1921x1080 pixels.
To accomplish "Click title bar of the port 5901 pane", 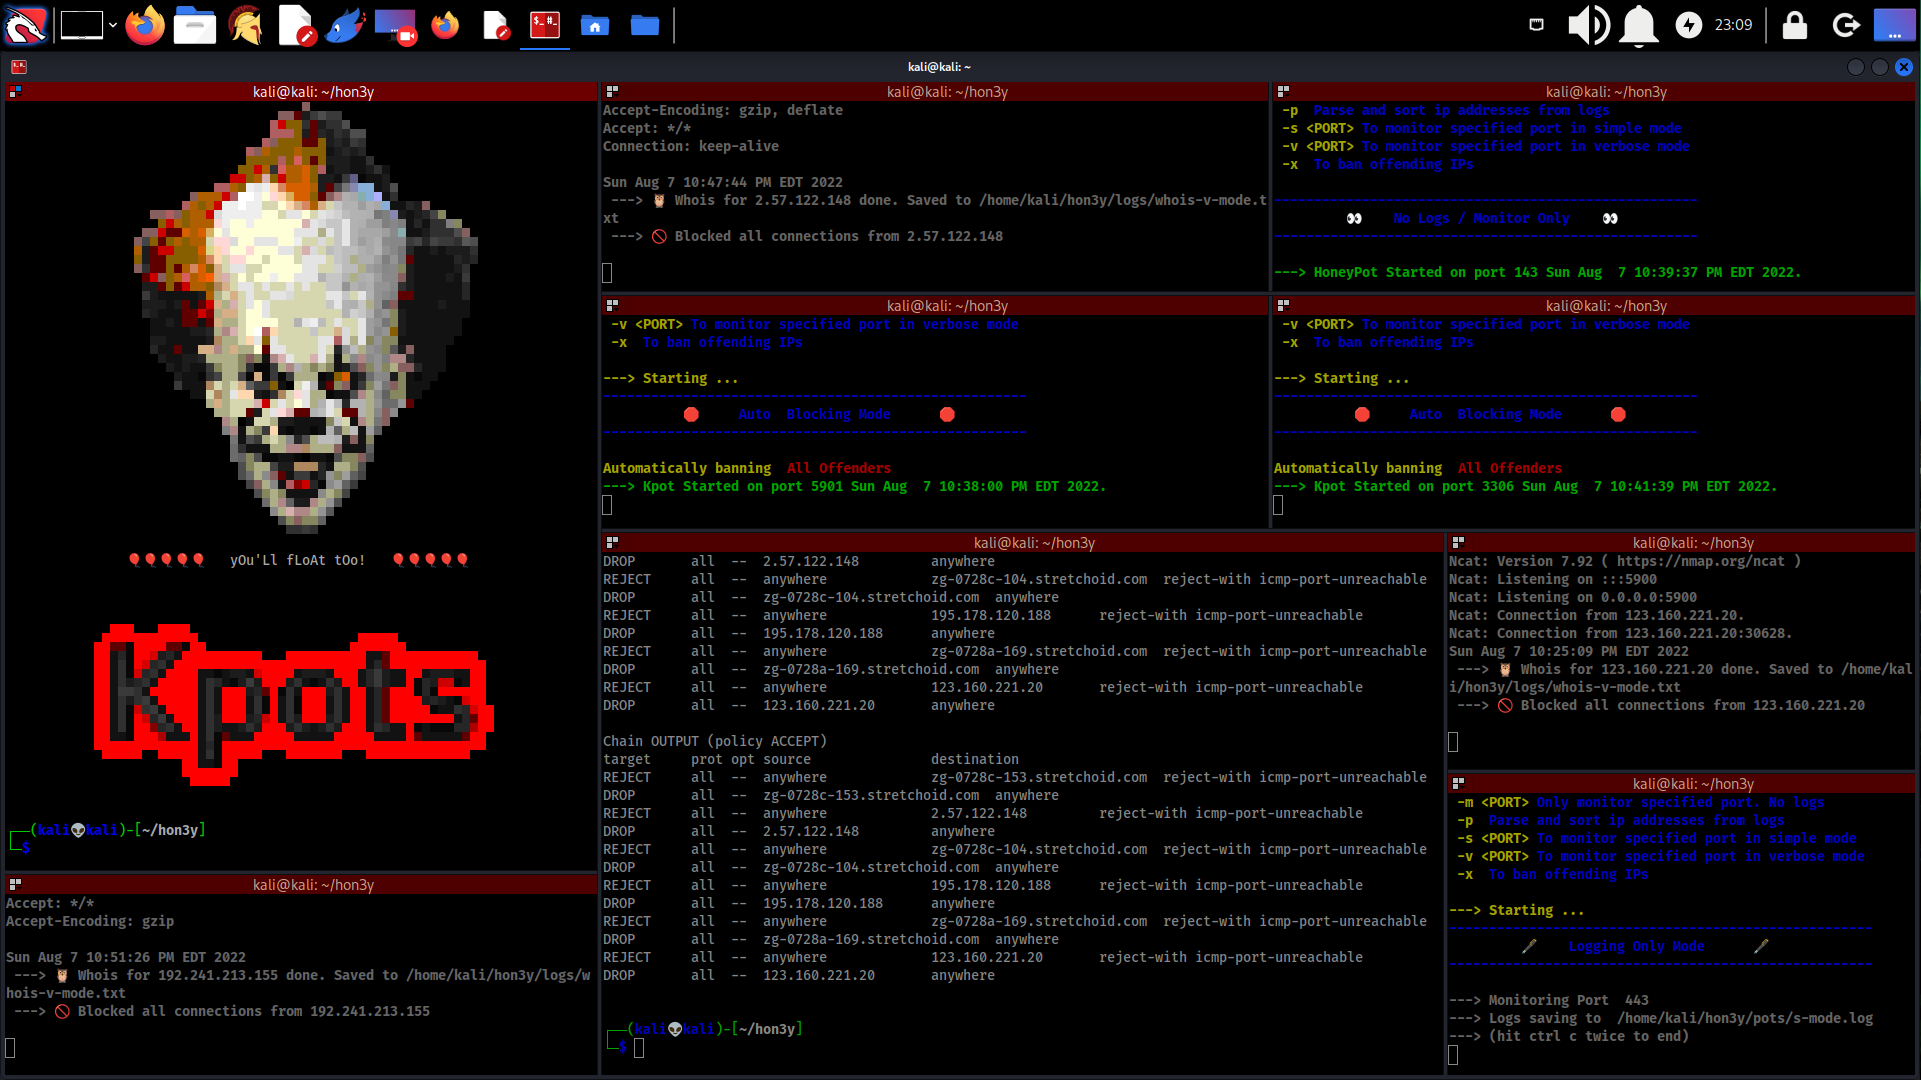I will click(x=946, y=306).
